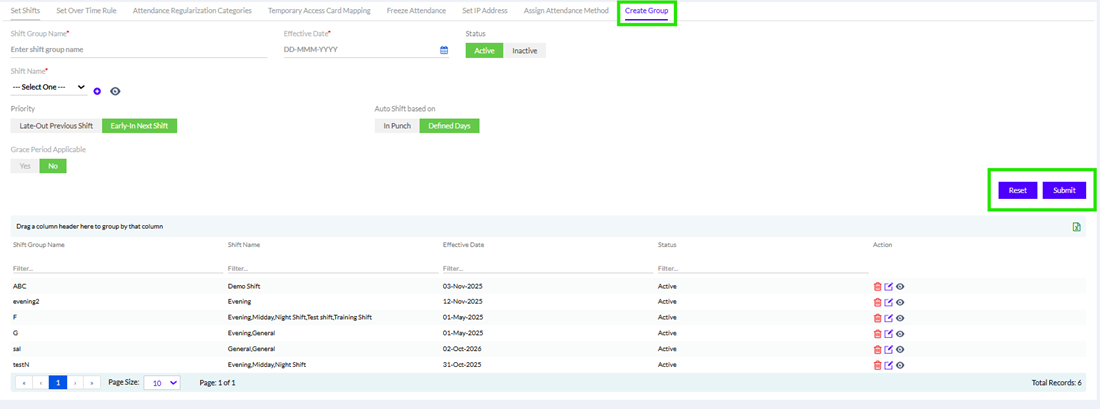Delete the sal shift group row
Screen dimensions: 1100x409
click(x=877, y=349)
